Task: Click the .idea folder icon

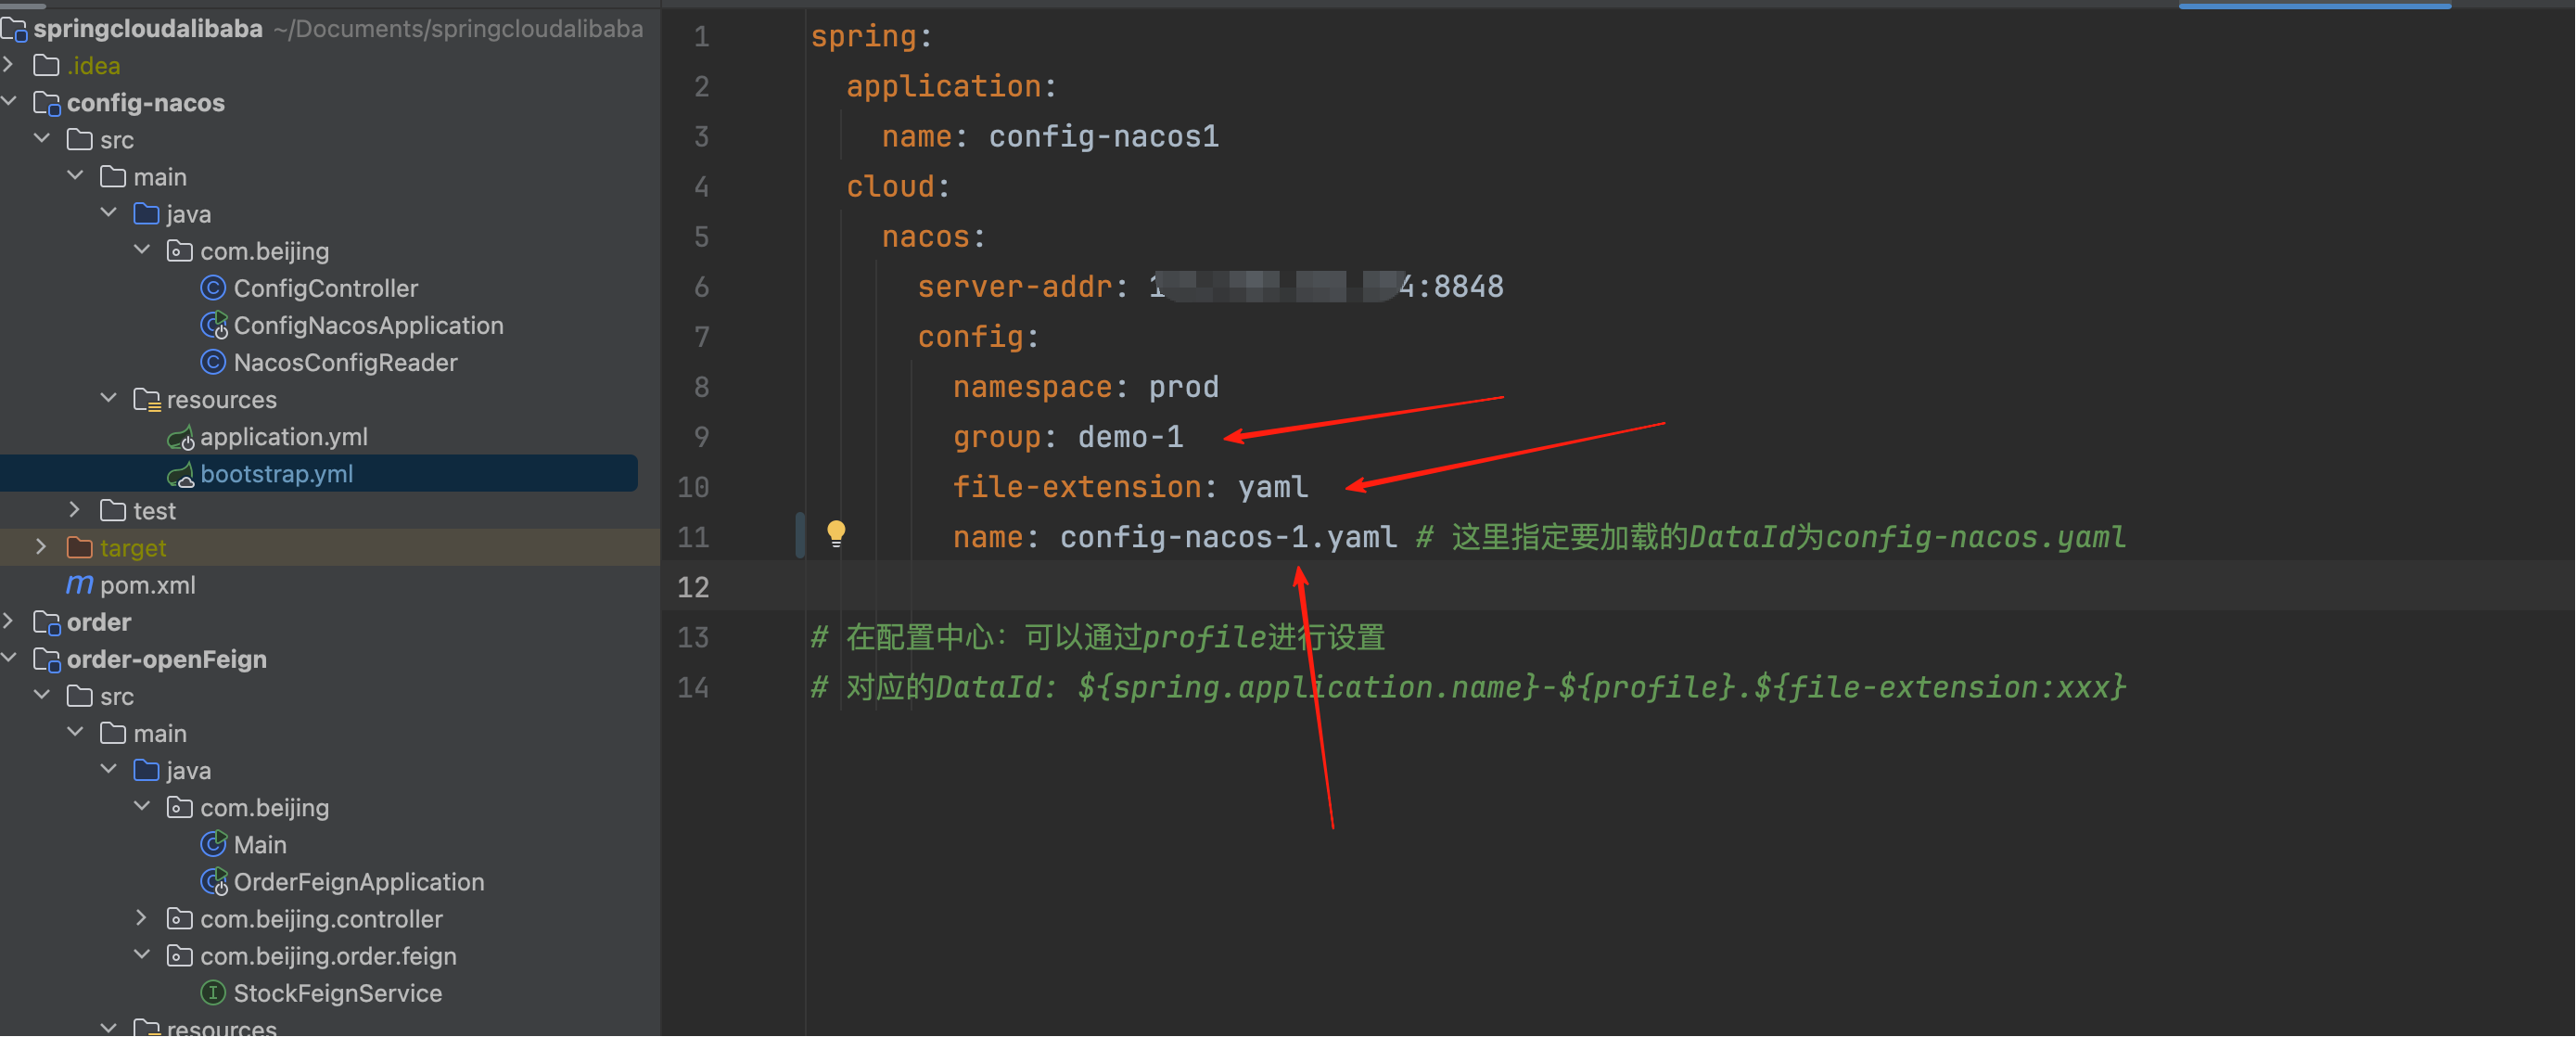Action: tap(46, 65)
